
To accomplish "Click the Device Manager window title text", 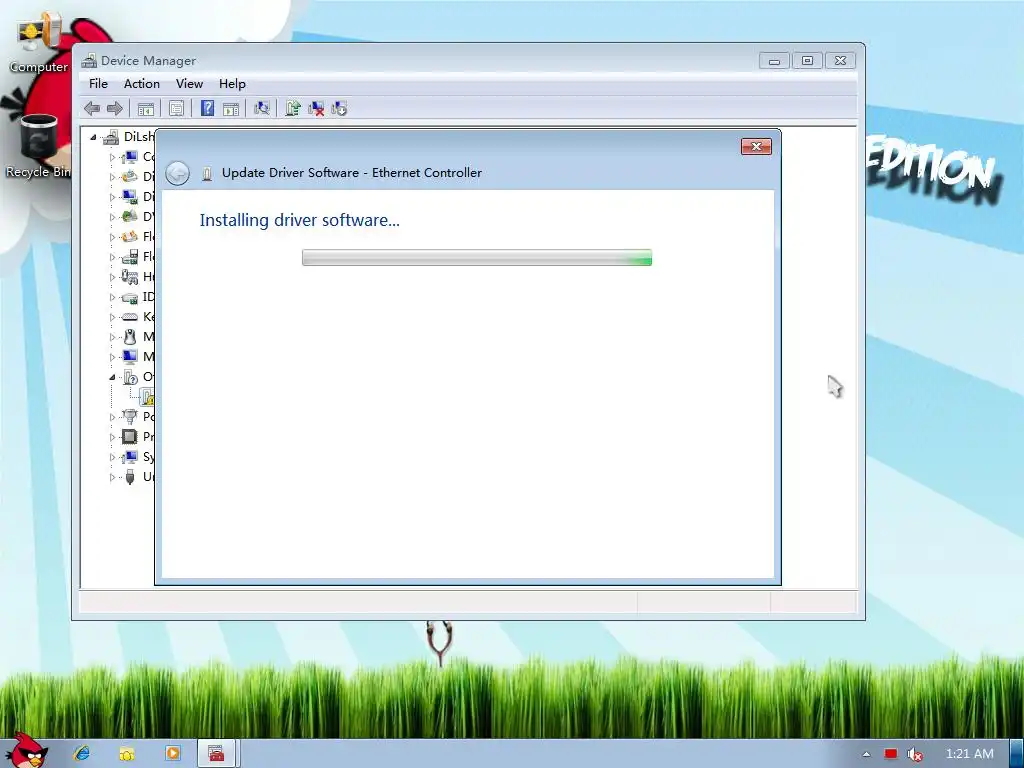I will (x=148, y=61).
